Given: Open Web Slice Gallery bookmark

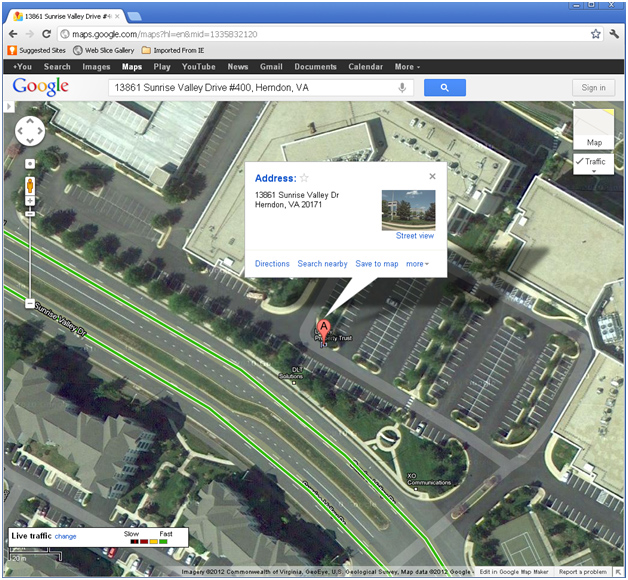Looking at the screenshot, I should pos(104,50).
